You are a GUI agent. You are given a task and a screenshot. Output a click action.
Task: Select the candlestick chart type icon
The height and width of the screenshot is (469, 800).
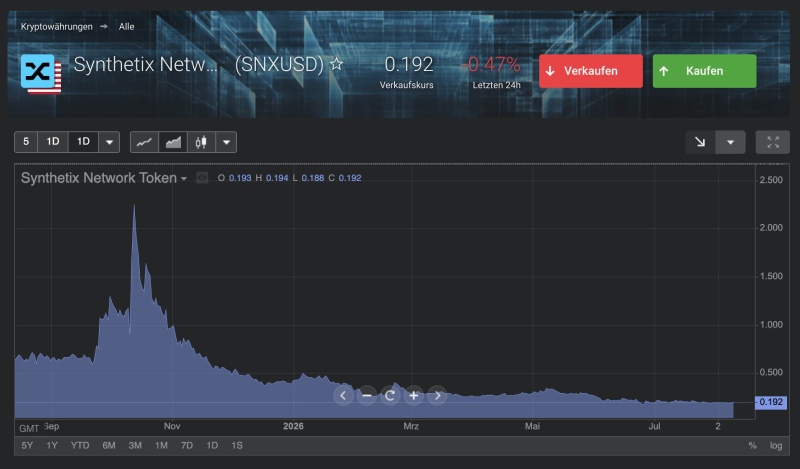202,142
